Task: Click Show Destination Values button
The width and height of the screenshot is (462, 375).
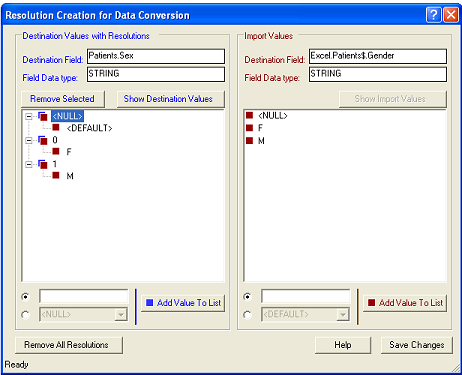Action: point(171,99)
